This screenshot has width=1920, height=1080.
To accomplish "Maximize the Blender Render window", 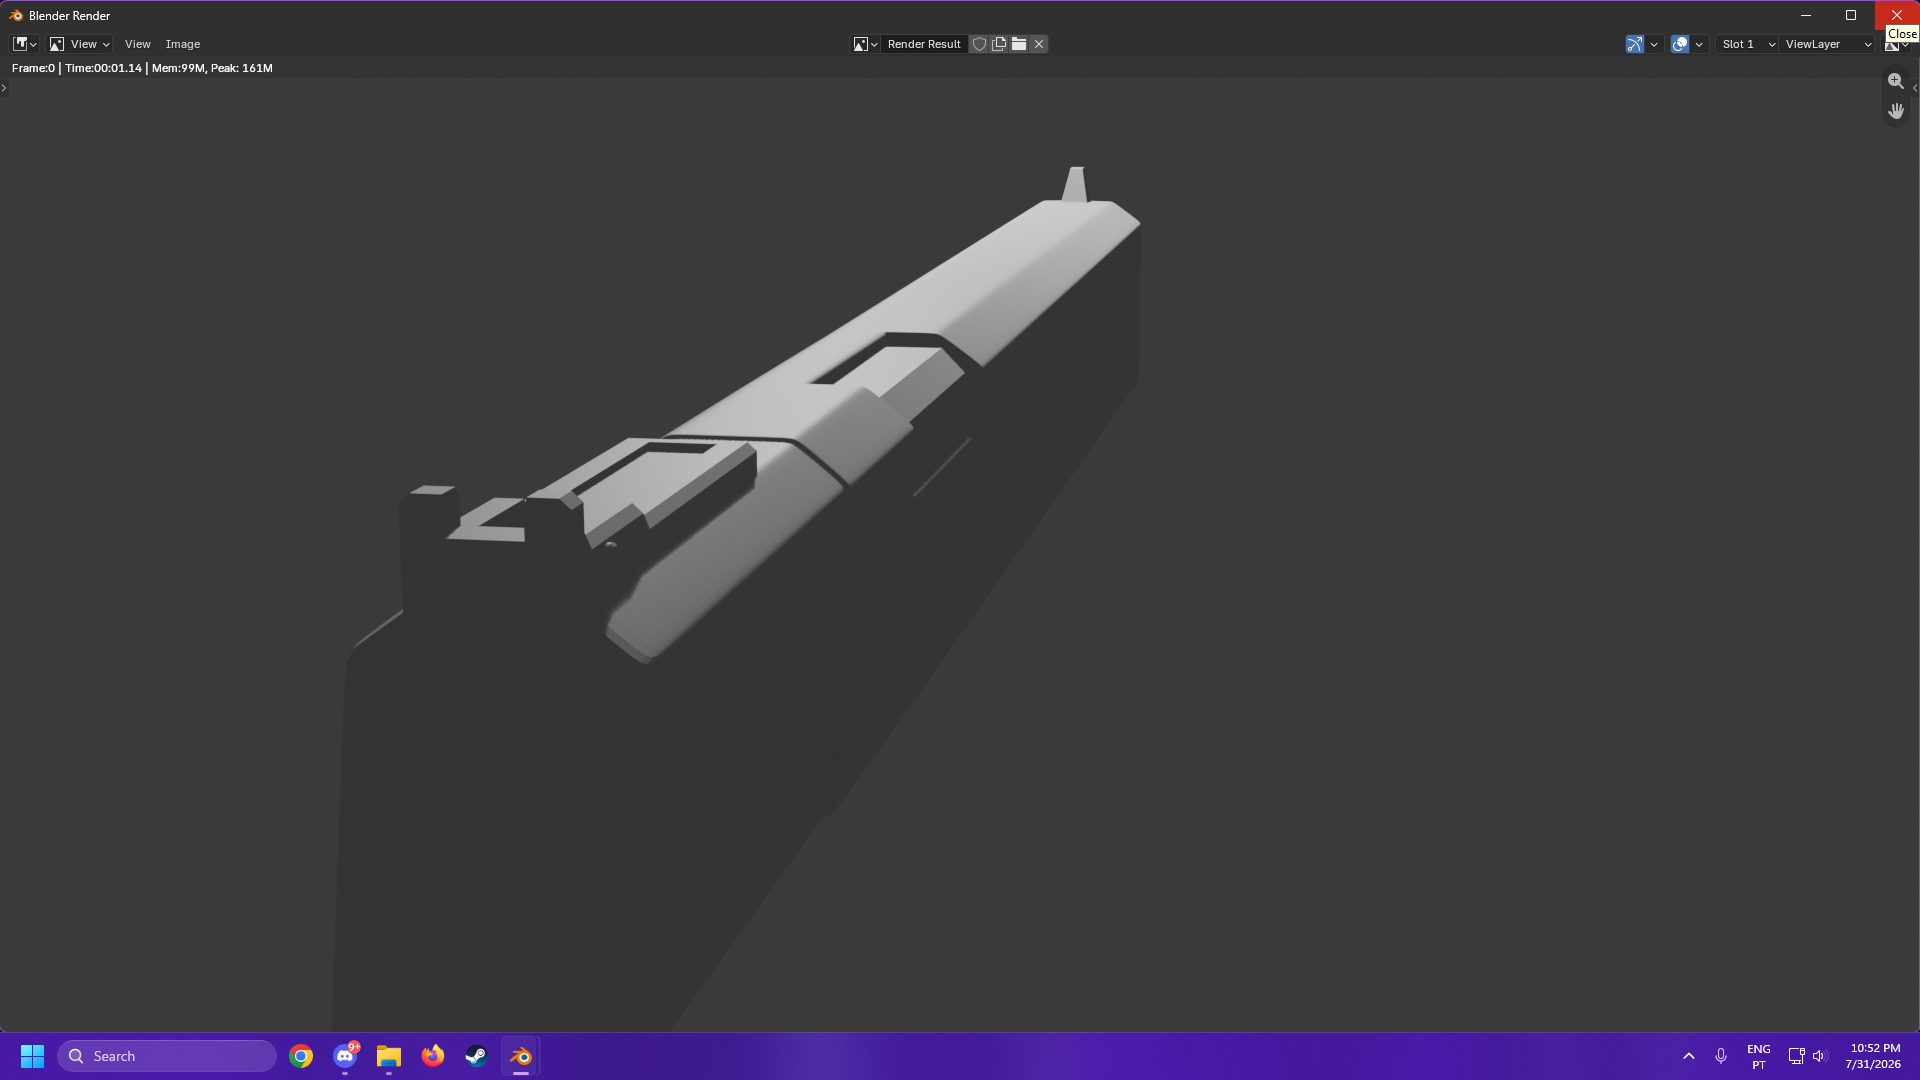I will (x=1851, y=15).
